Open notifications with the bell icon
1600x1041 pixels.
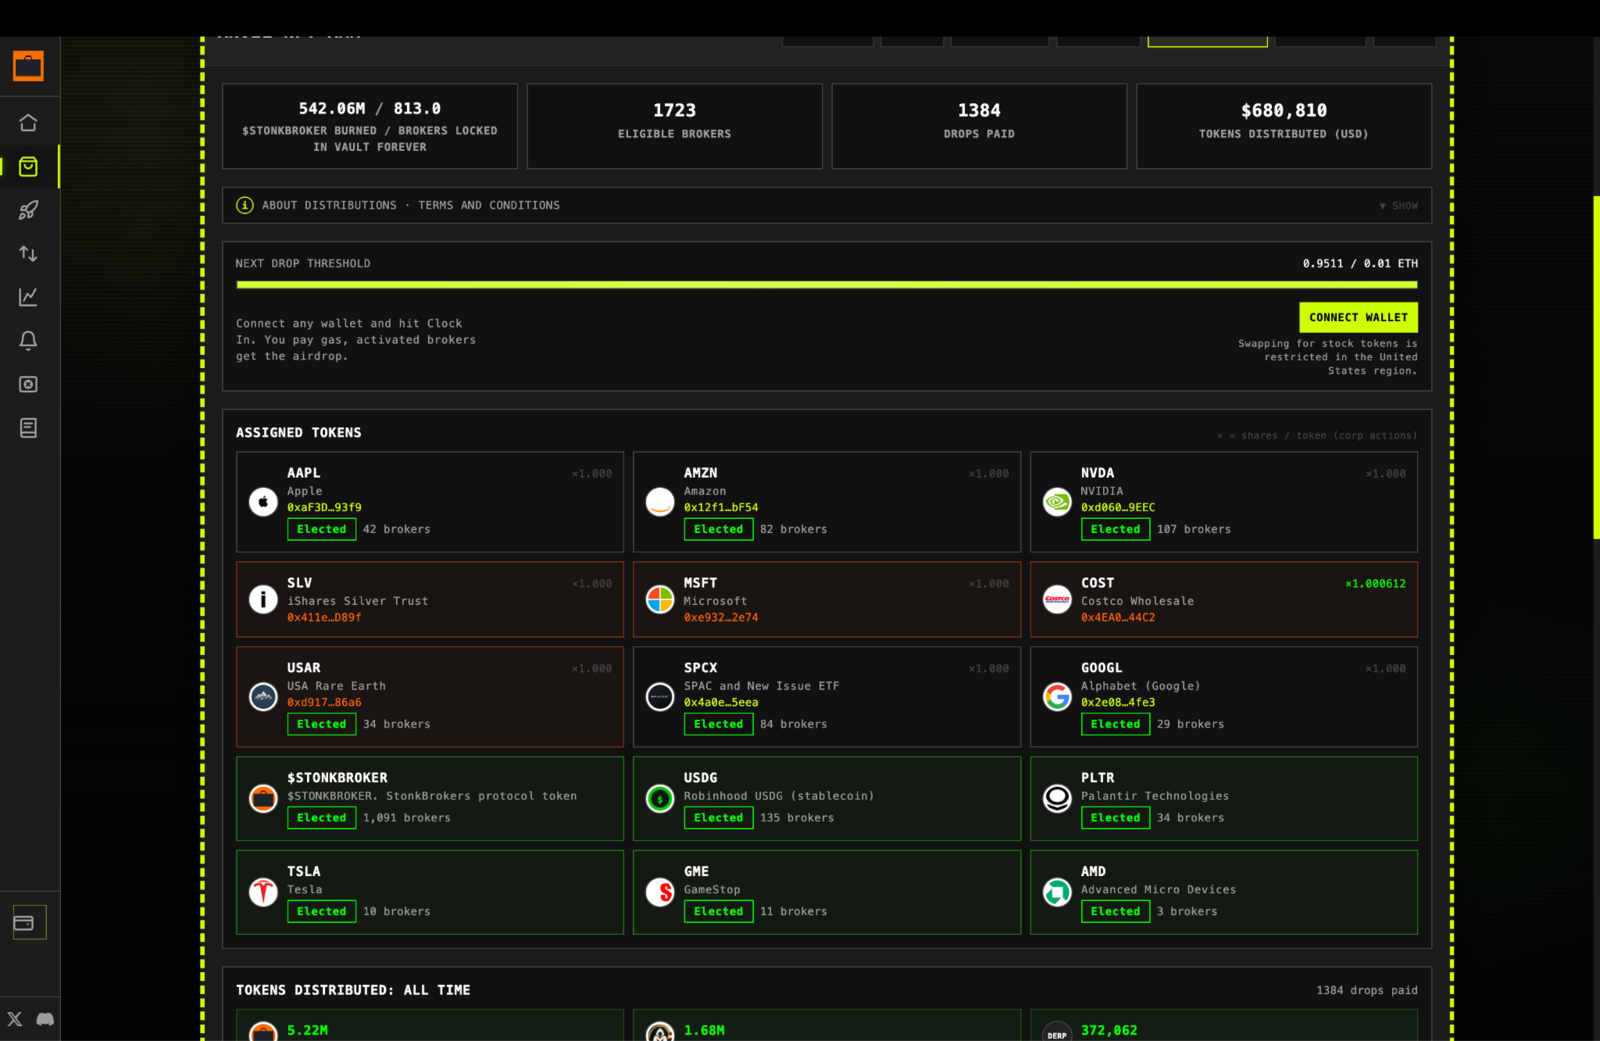click(x=28, y=341)
